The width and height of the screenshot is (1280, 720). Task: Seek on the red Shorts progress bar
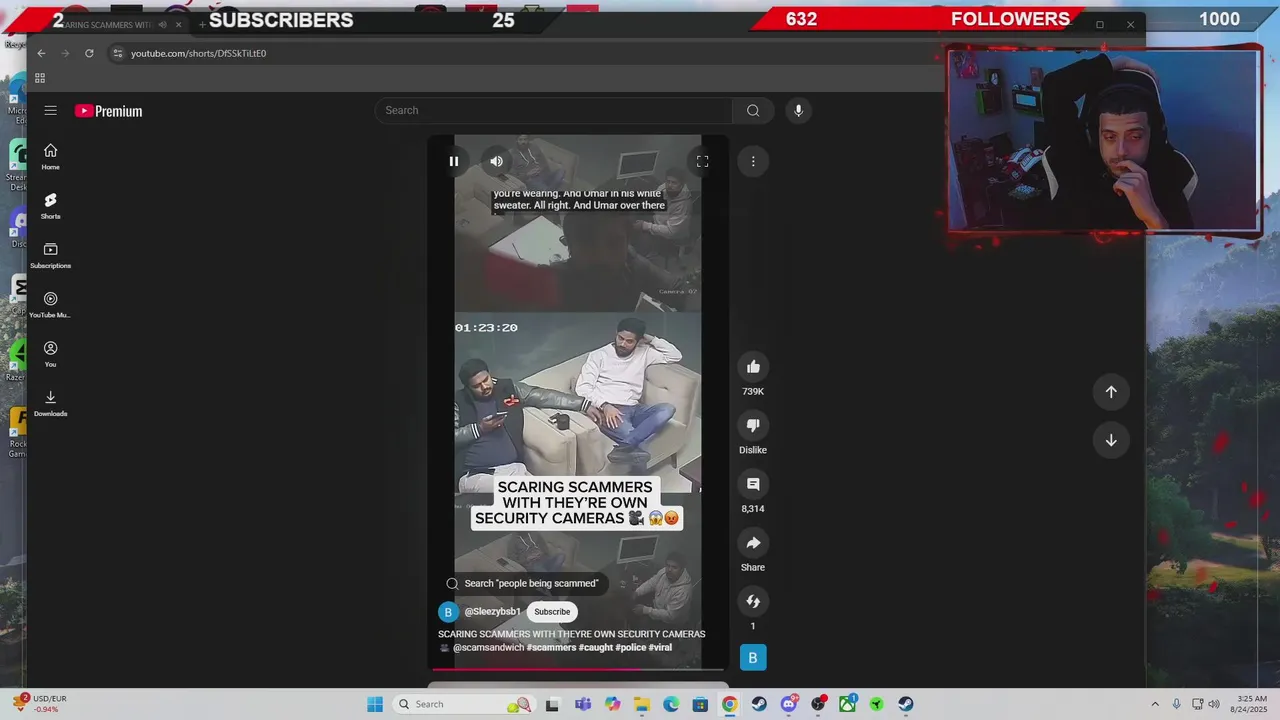click(x=578, y=669)
